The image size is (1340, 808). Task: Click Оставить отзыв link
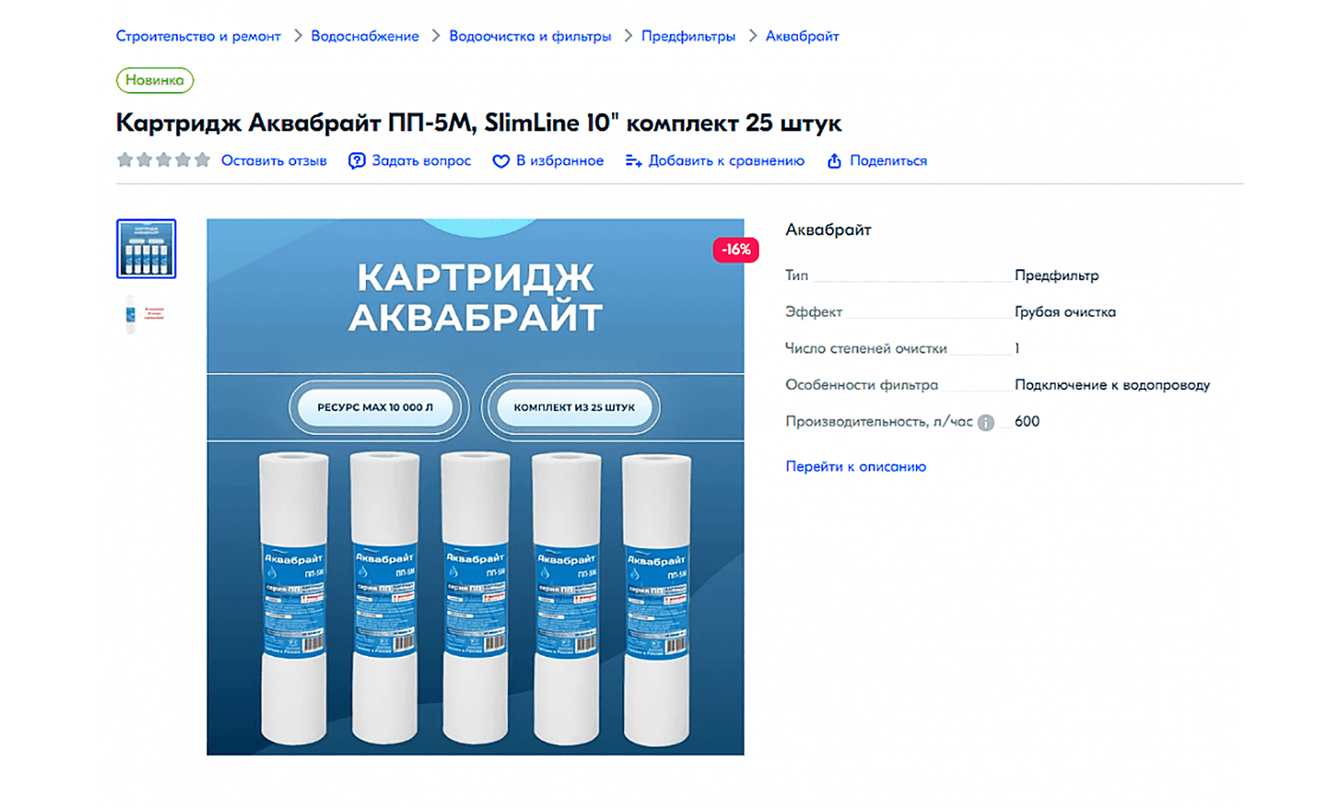[x=274, y=161]
